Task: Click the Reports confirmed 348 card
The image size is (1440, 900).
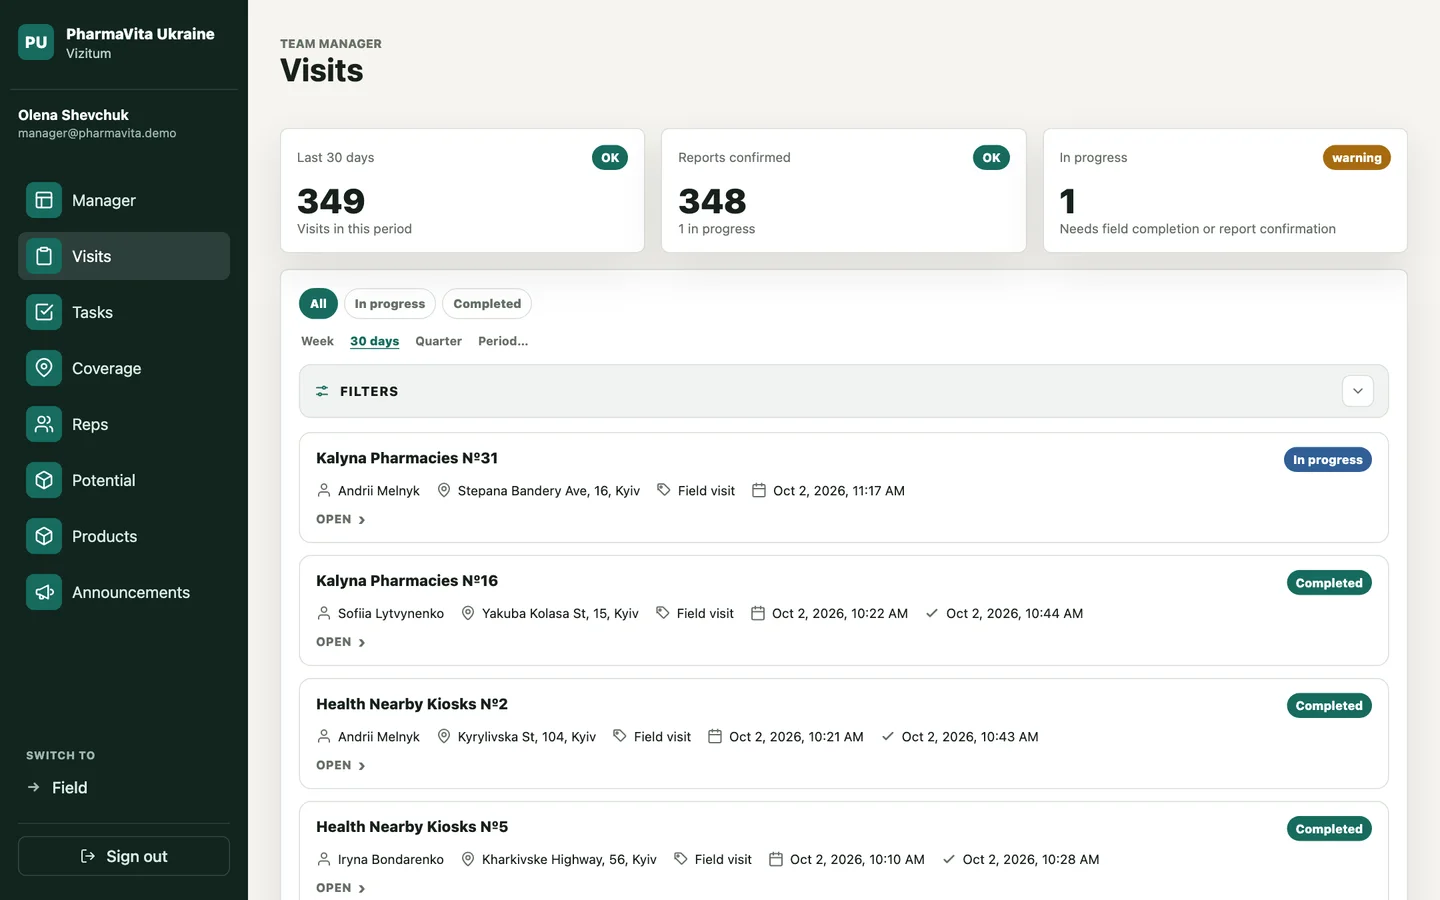Action: [844, 190]
